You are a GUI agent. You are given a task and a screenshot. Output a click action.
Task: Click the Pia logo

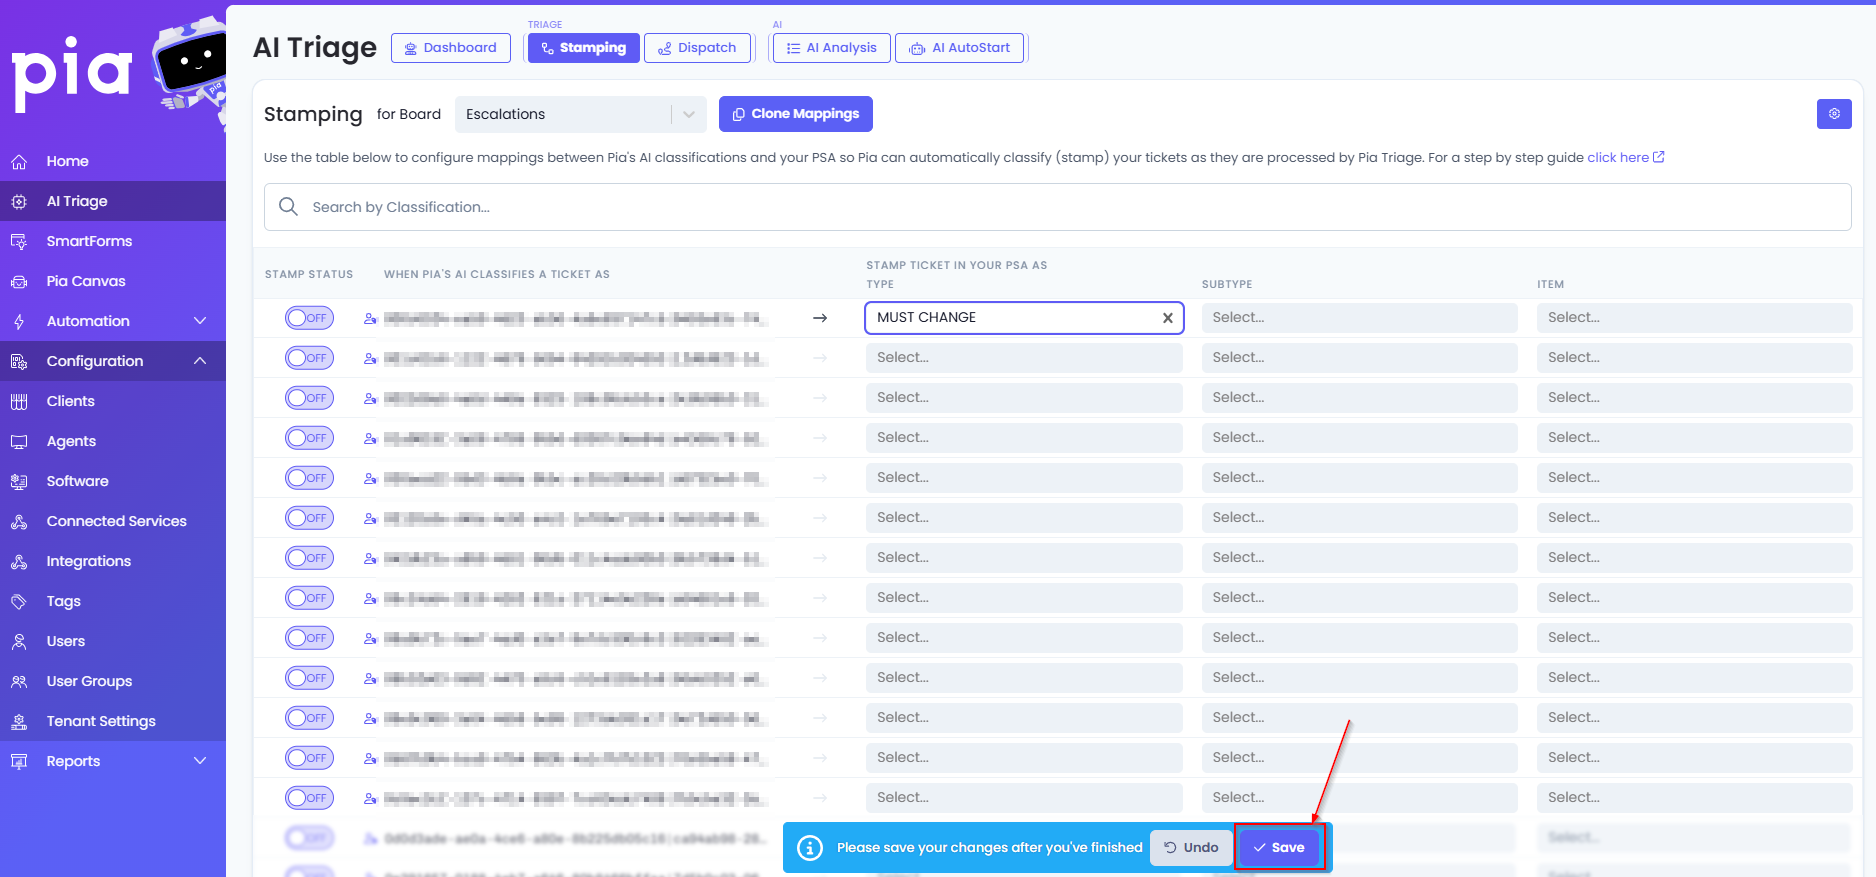[72, 72]
